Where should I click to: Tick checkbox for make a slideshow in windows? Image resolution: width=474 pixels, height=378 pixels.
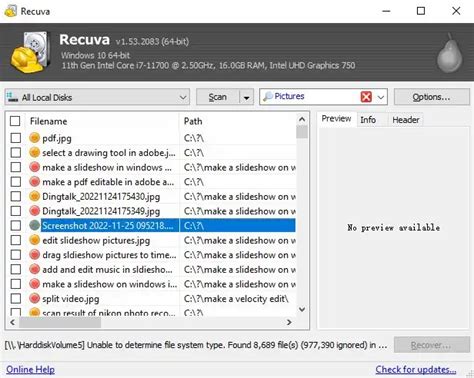tap(16, 167)
